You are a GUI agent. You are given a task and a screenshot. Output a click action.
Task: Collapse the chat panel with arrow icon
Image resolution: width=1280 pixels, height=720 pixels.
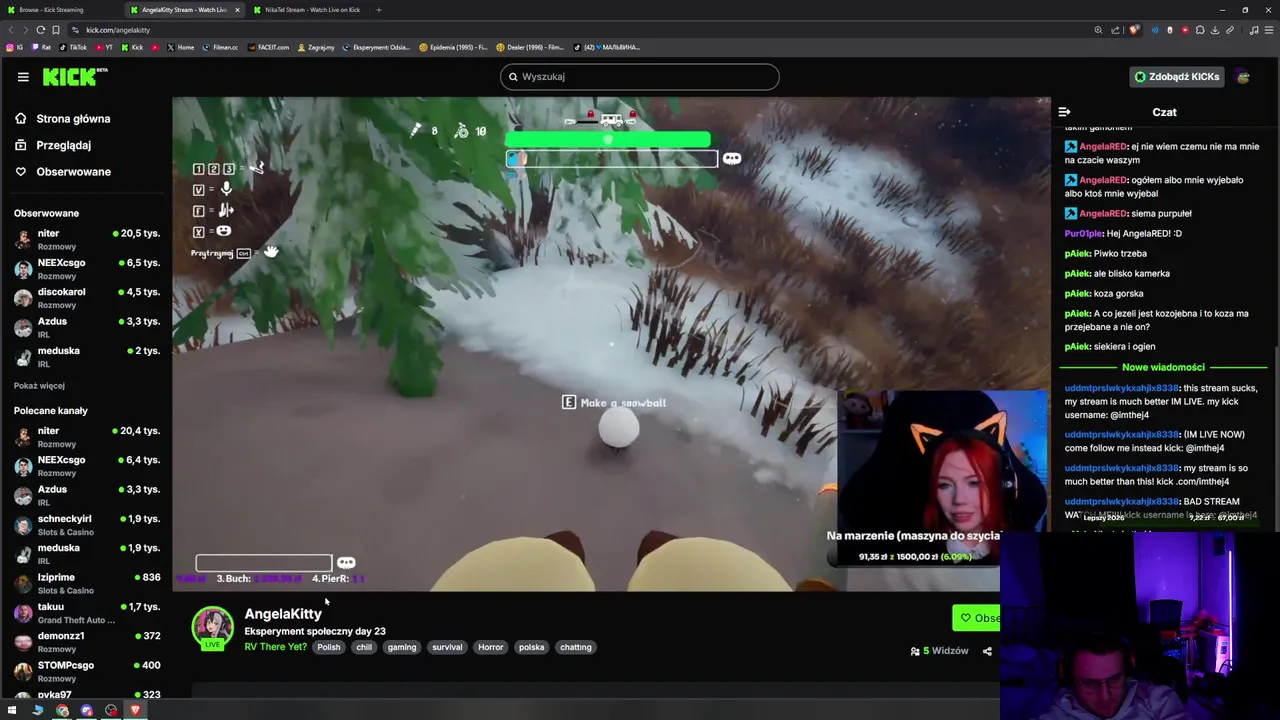1064,112
